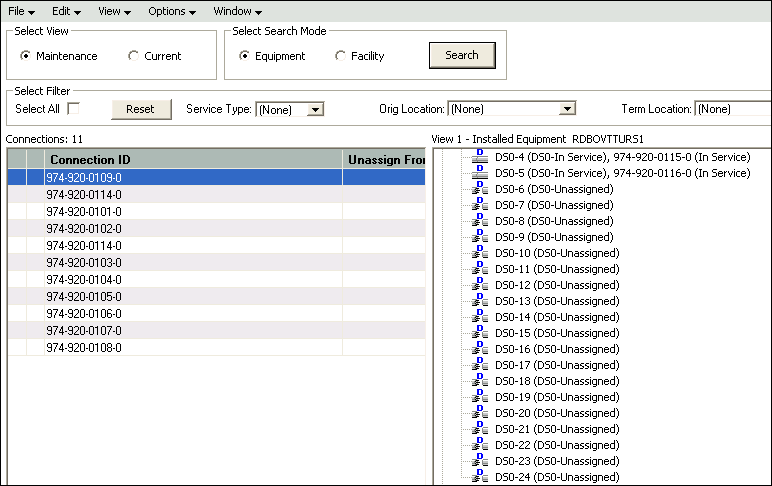Open the Options menu
This screenshot has width=772, height=486.
pos(172,11)
